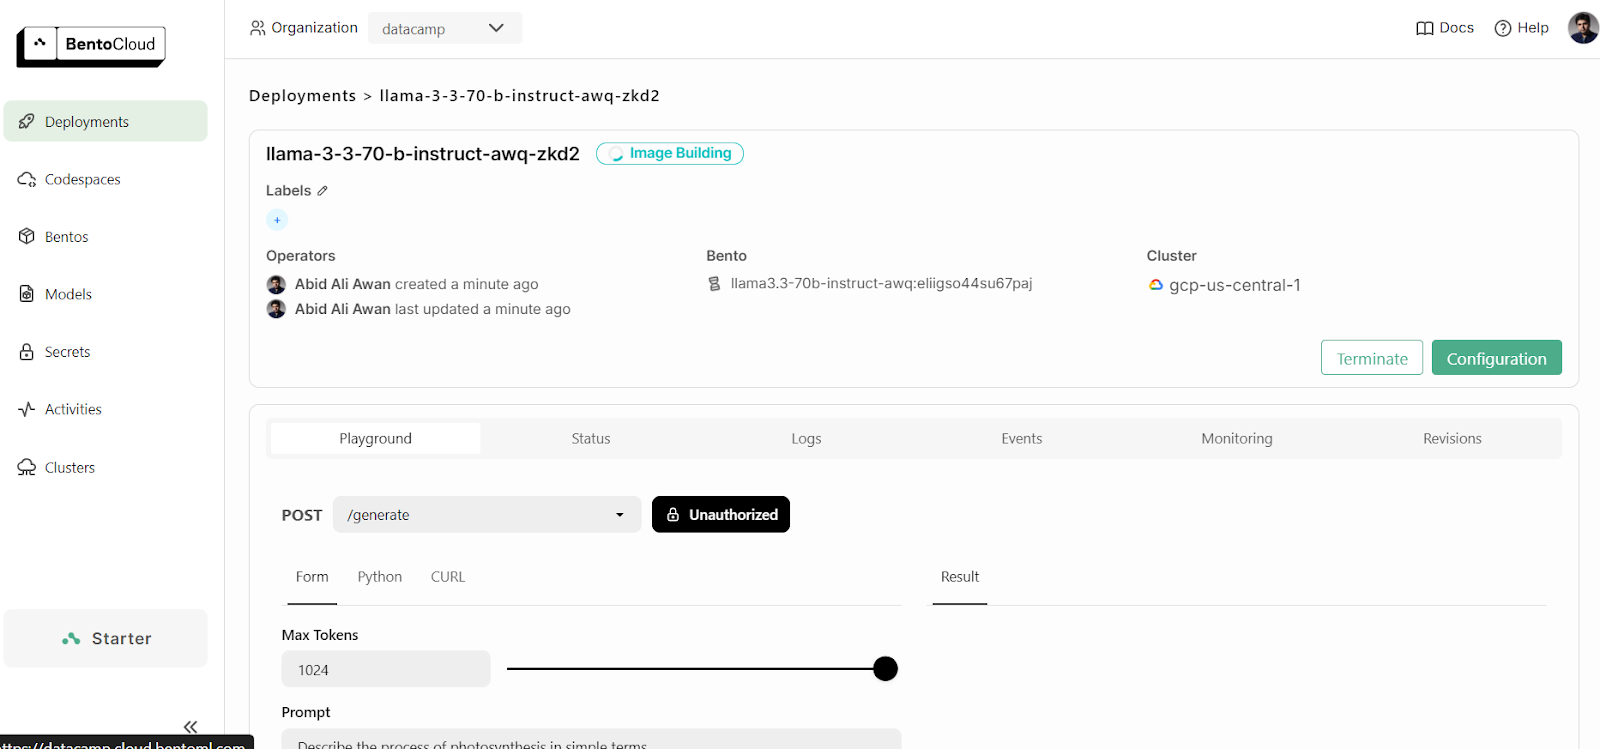The height and width of the screenshot is (749, 1600).
Task: Select the Result tab
Action: 960,577
